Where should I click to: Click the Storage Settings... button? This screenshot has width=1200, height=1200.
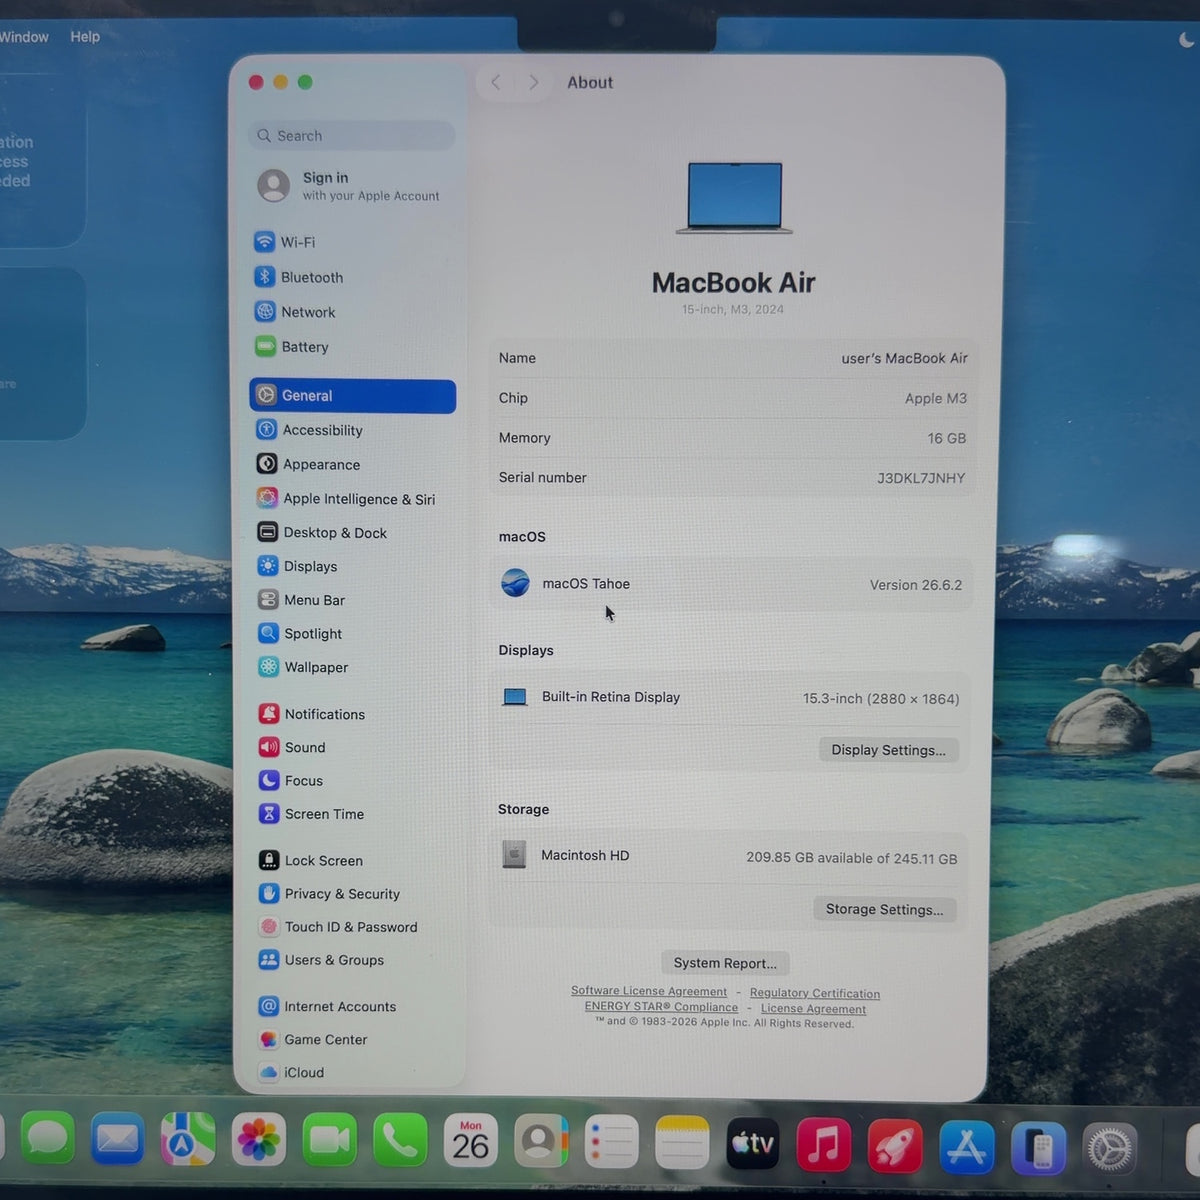coord(885,909)
